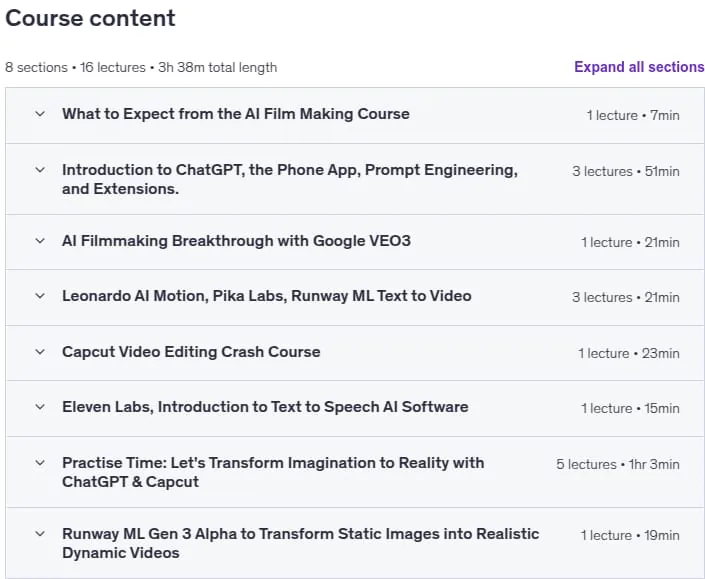Expand the Introduction to ChatGPT section chevron
Image resolution: width=705 pixels, height=579 pixels.
40,170
